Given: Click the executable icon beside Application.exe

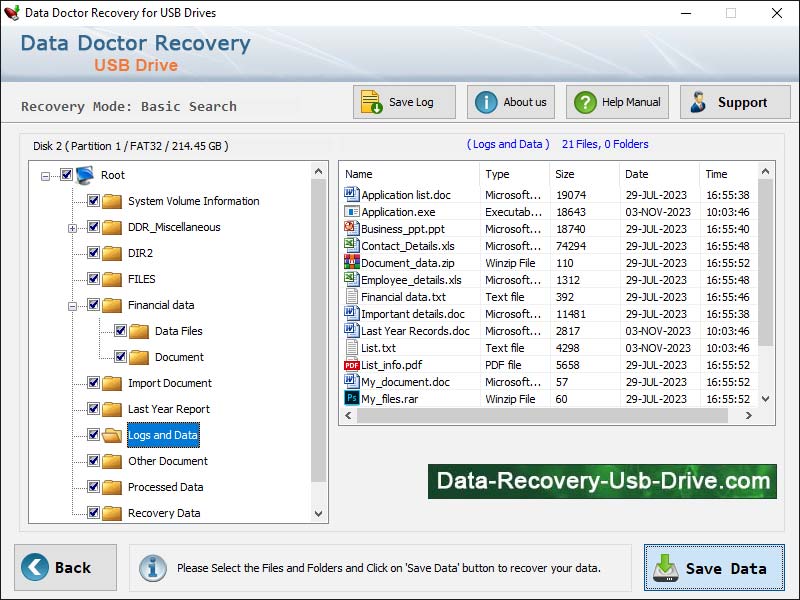Looking at the screenshot, I should (x=352, y=212).
